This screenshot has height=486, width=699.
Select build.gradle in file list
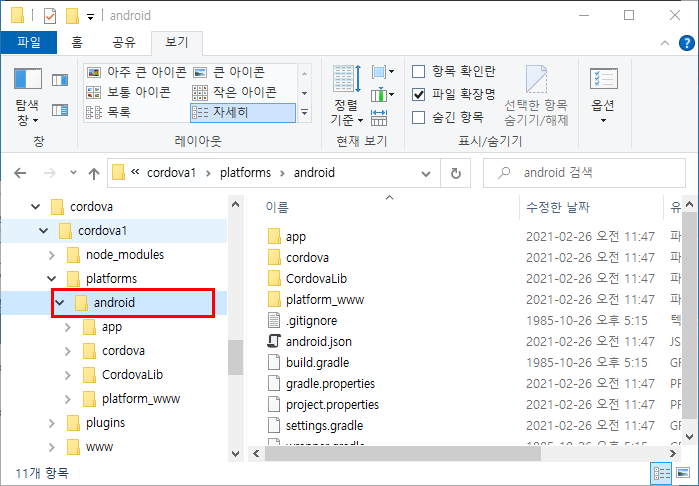coord(317,362)
